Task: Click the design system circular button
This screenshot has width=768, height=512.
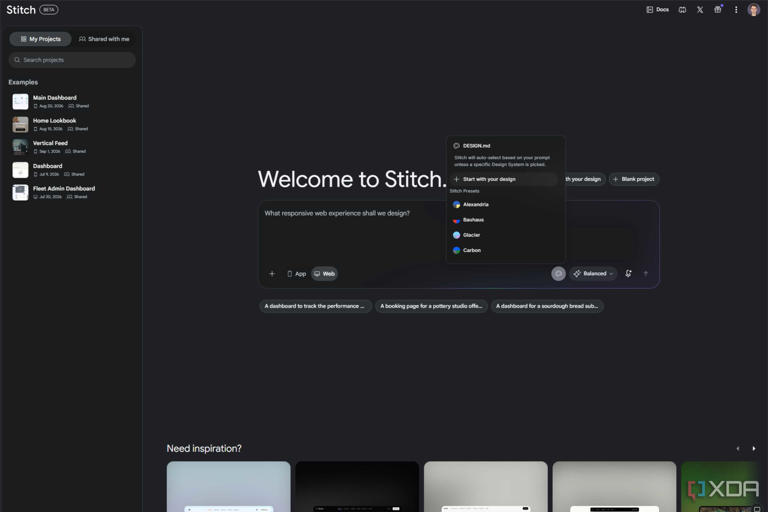Action: point(558,273)
